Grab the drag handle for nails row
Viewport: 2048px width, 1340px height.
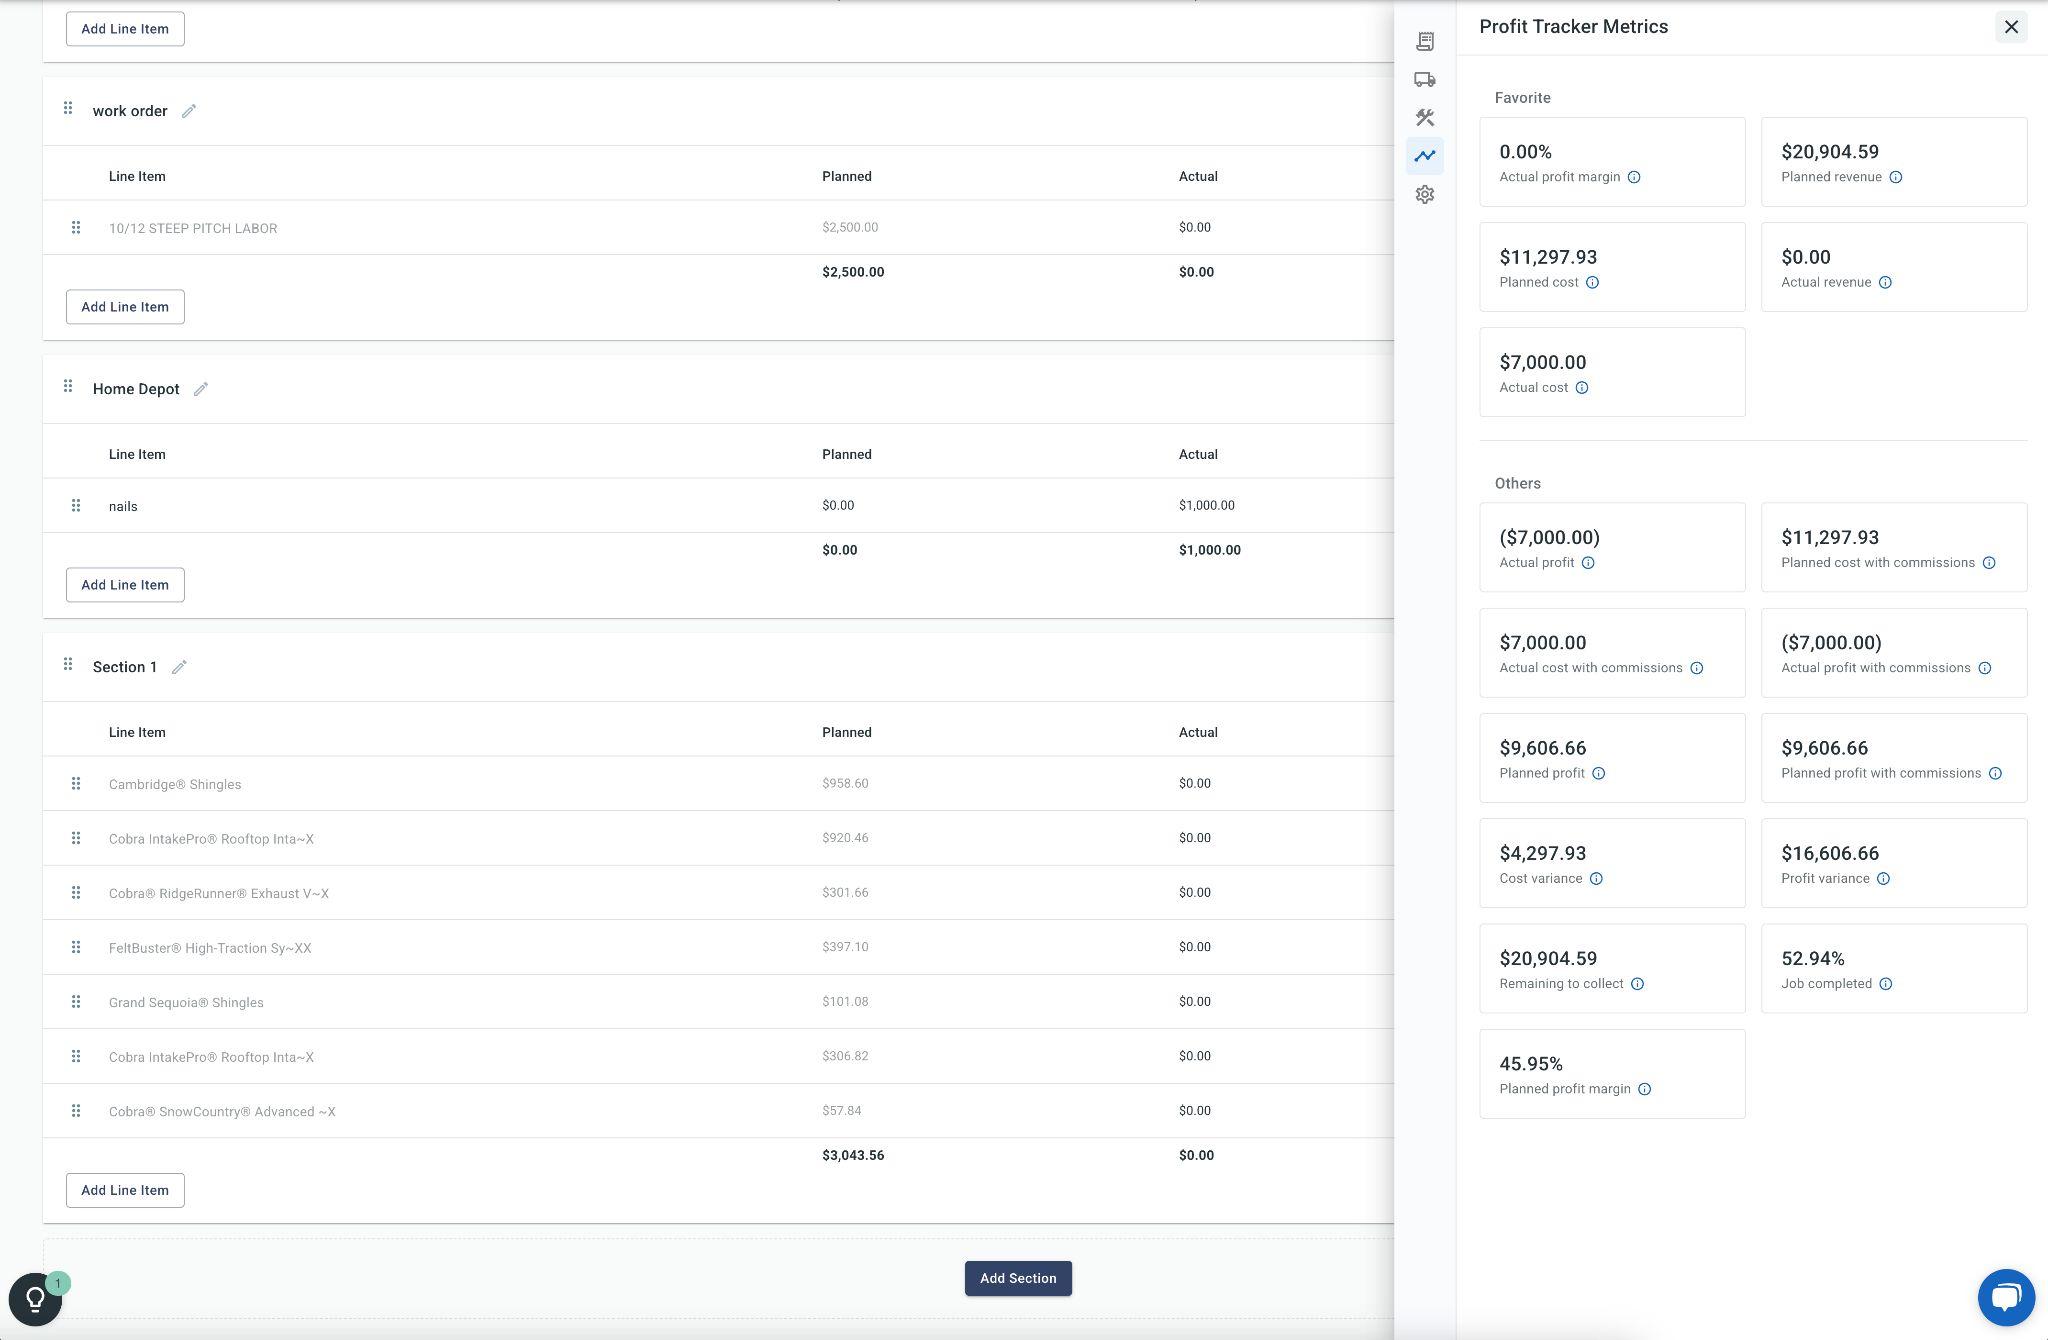tap(76, 506)
